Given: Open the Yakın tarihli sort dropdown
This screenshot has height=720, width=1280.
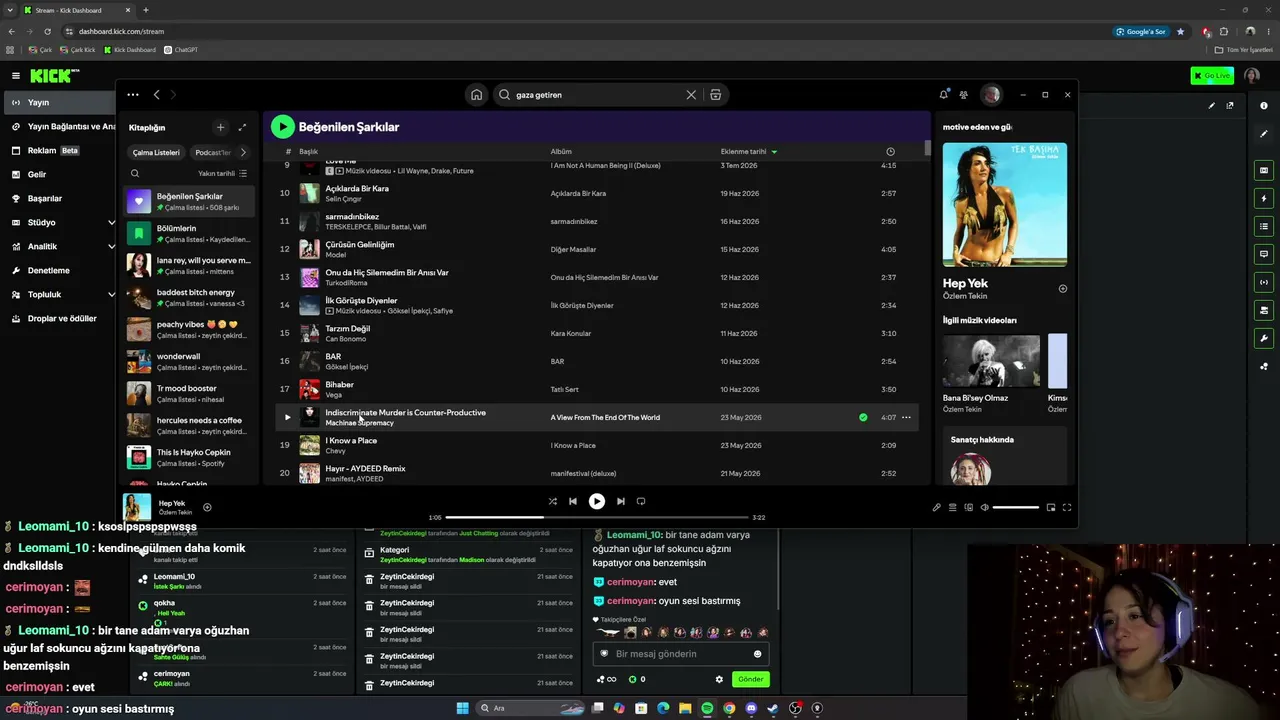Looking at the screenshot, I should pyautogui.click(x=222, y=173).
